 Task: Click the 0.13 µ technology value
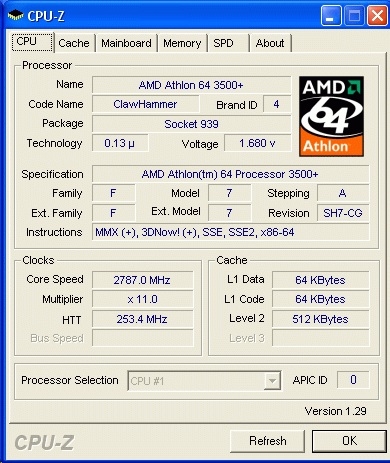pyautogui.click(x=120, y=143)
